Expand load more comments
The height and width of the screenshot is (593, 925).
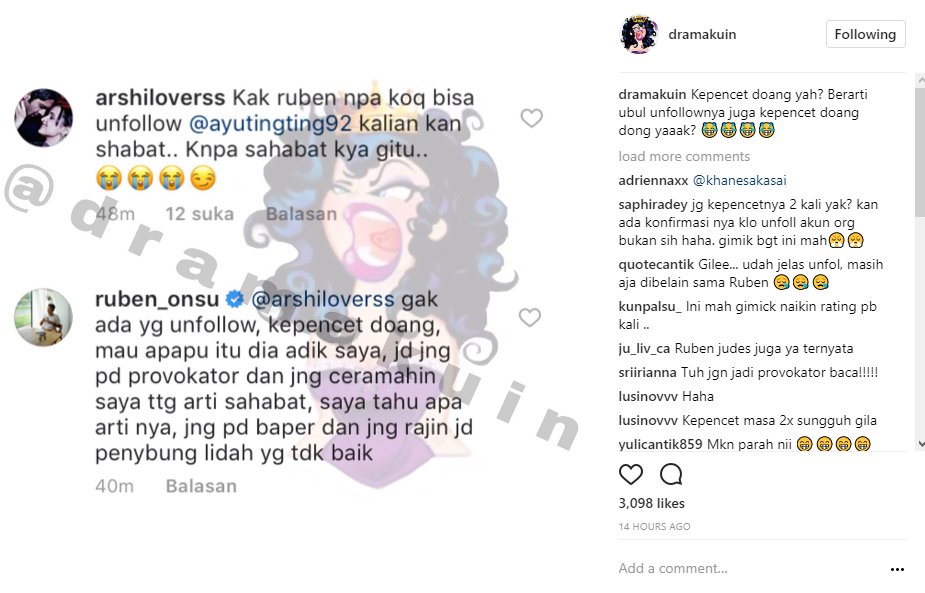[x=684, y=156]
